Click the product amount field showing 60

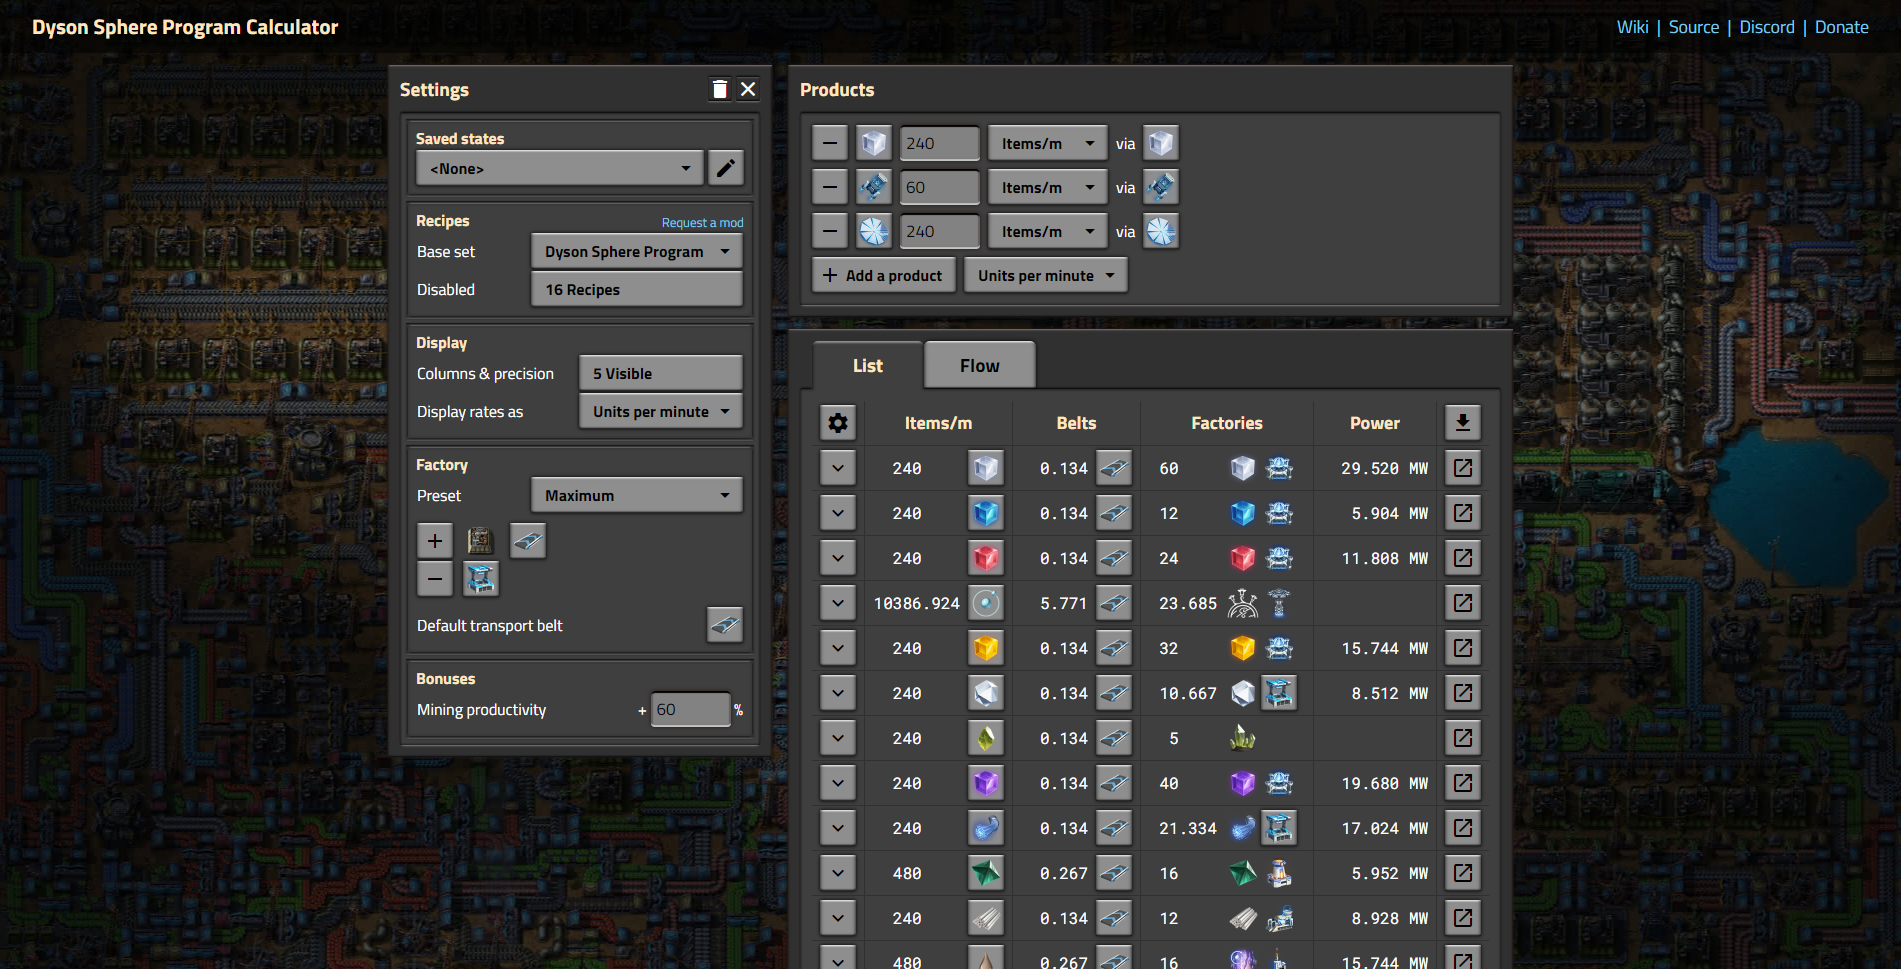click(940, 187)
